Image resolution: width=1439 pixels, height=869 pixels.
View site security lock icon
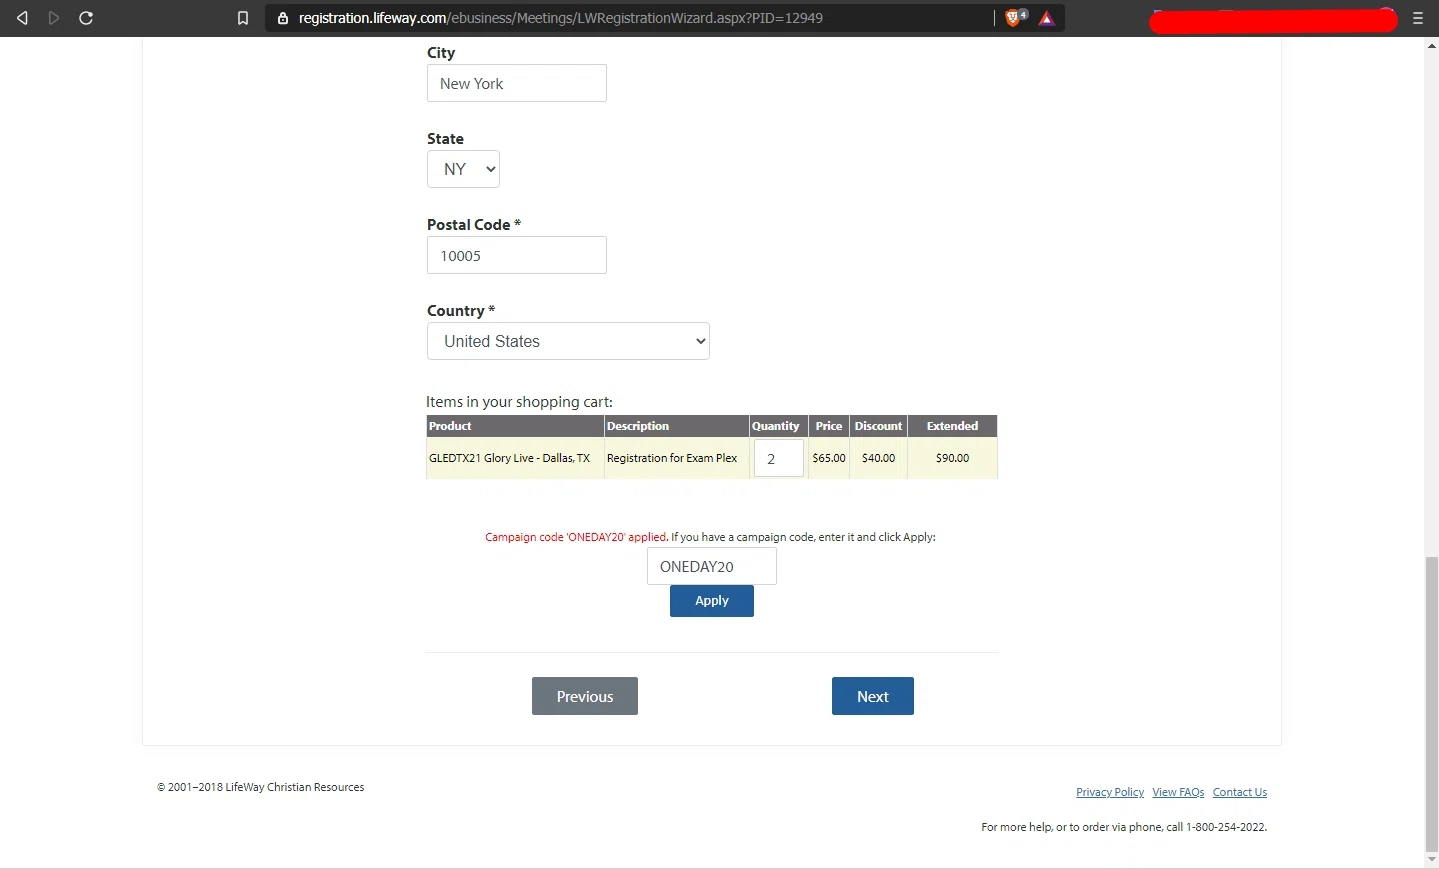283,18
